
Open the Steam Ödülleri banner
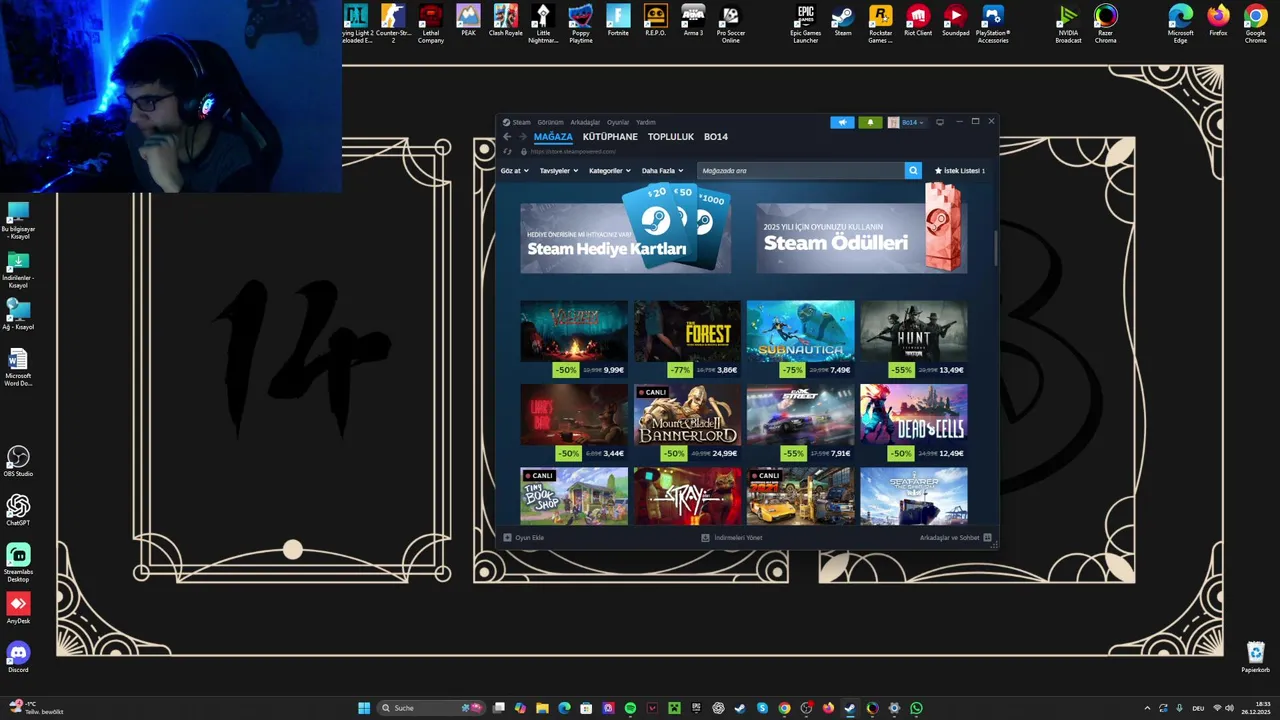pos(861,238)
